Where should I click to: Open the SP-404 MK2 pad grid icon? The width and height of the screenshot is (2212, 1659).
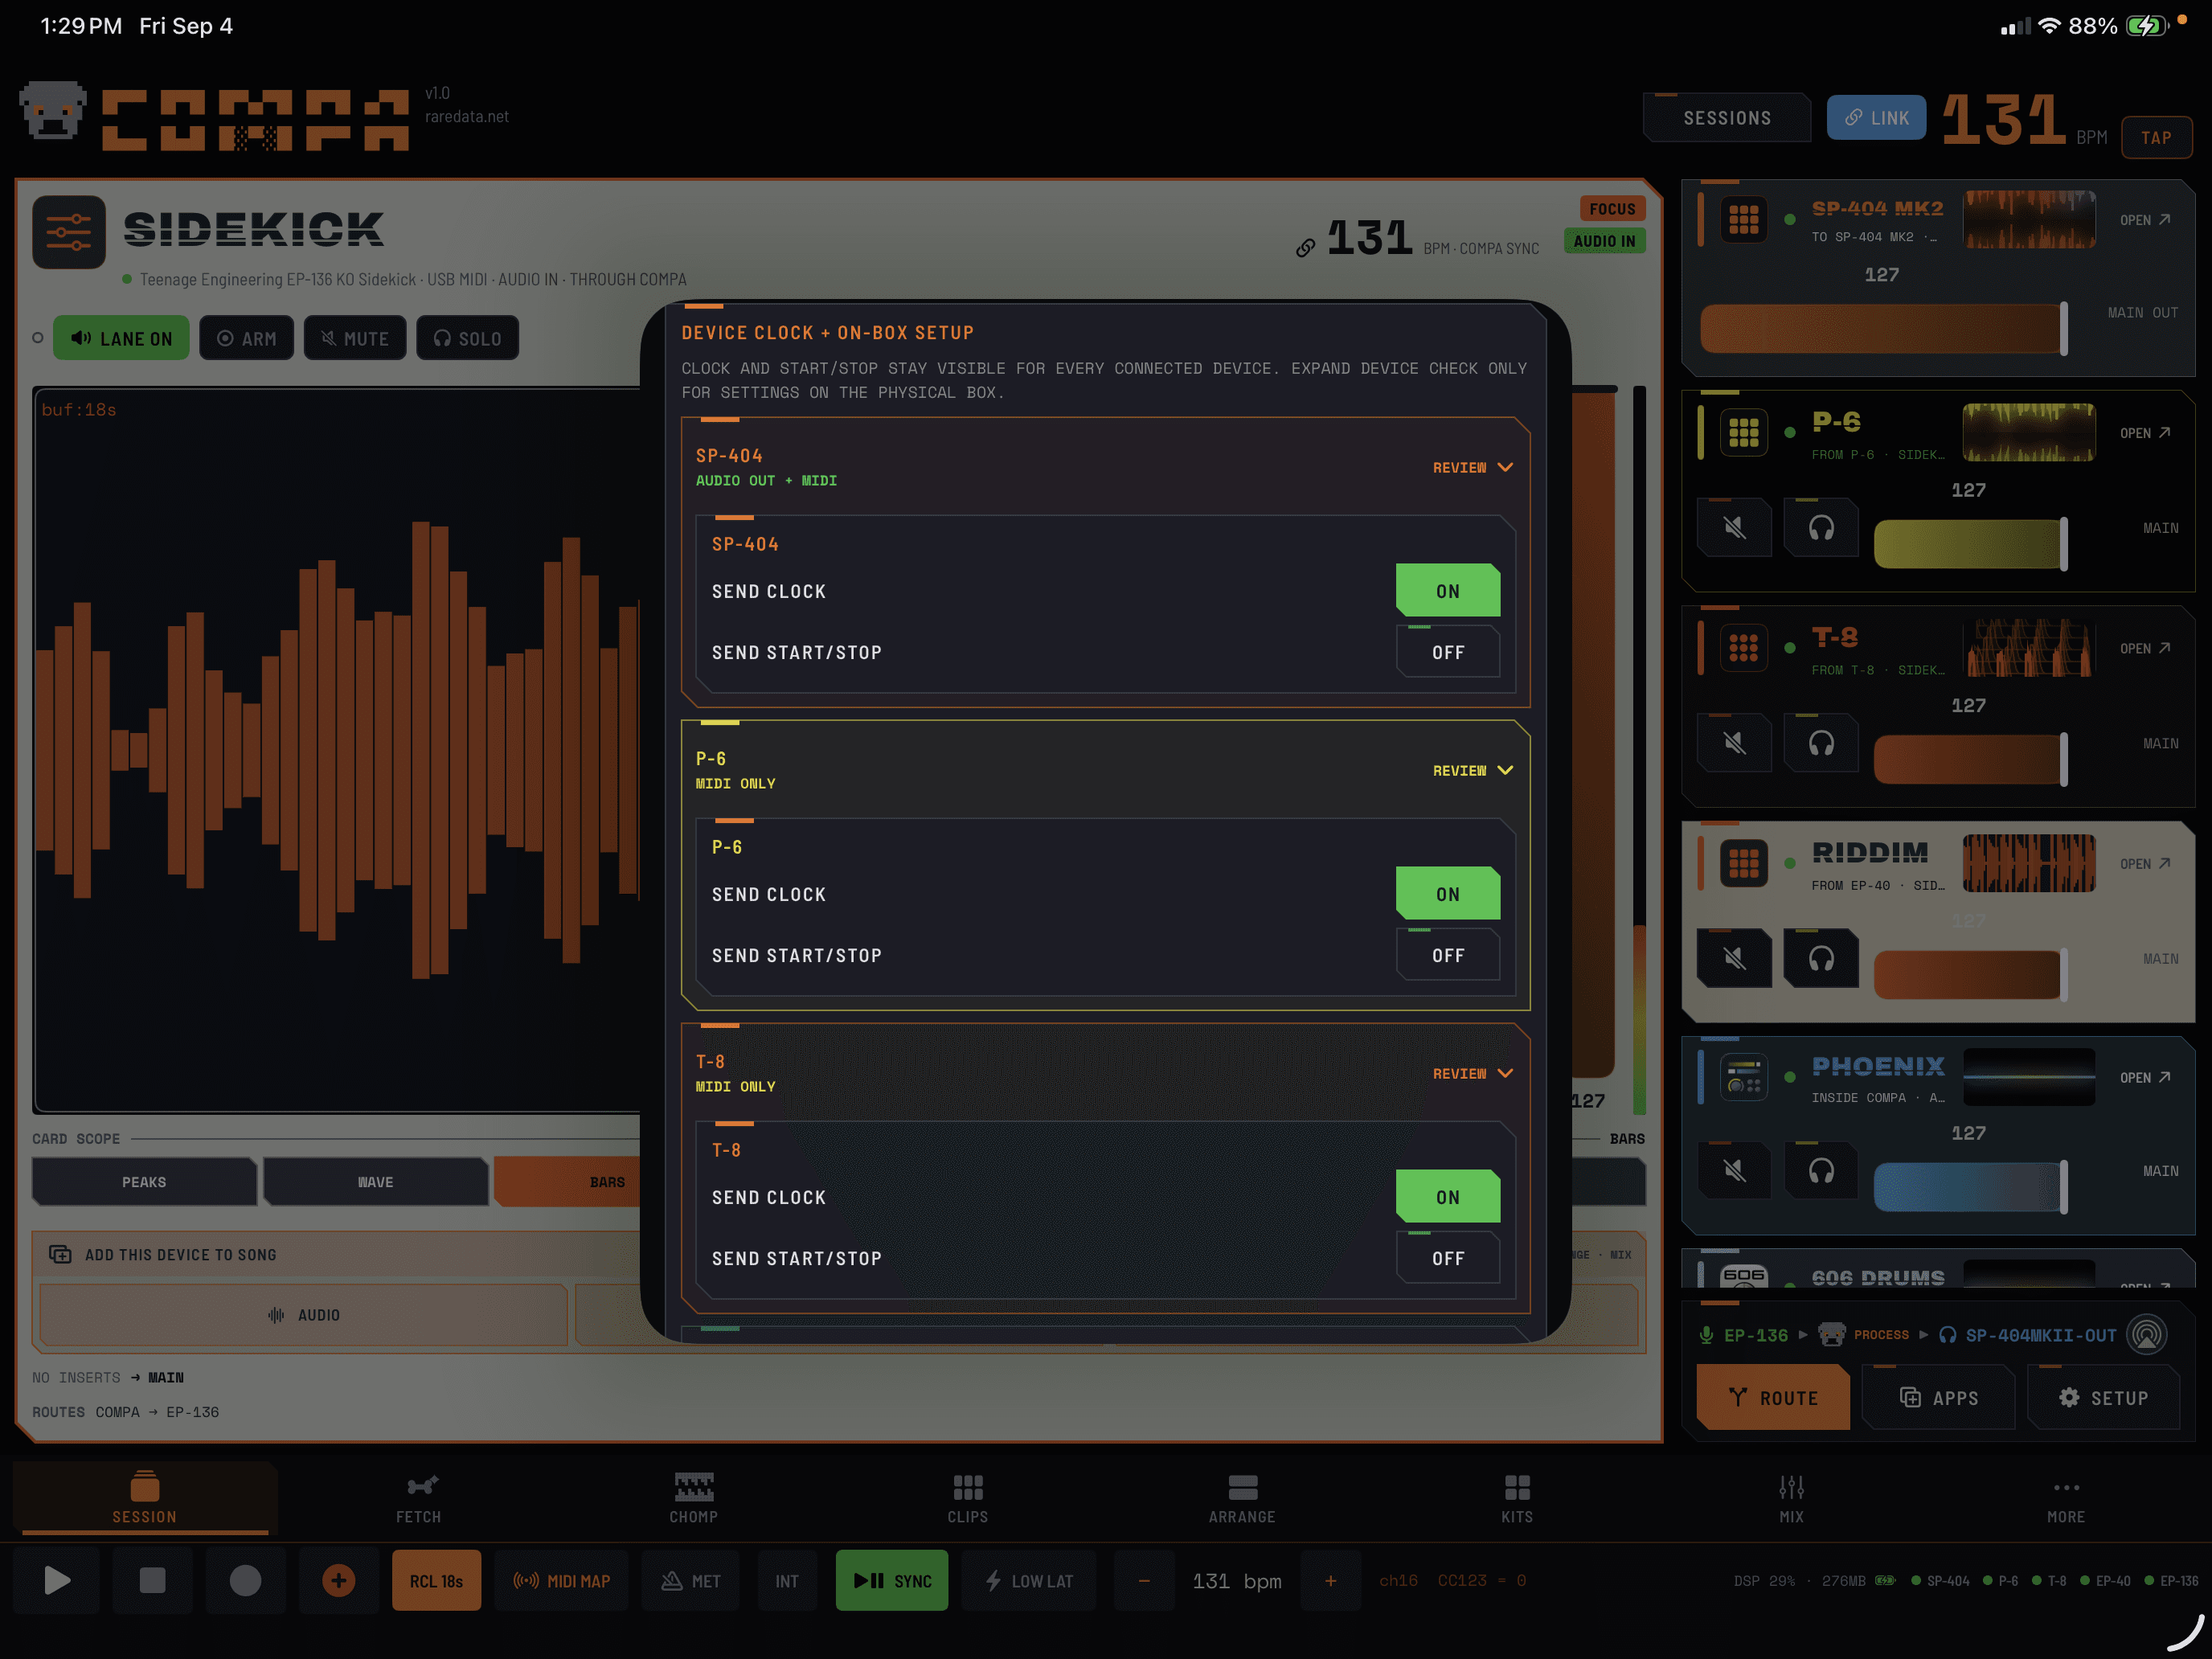(1743, 219)
